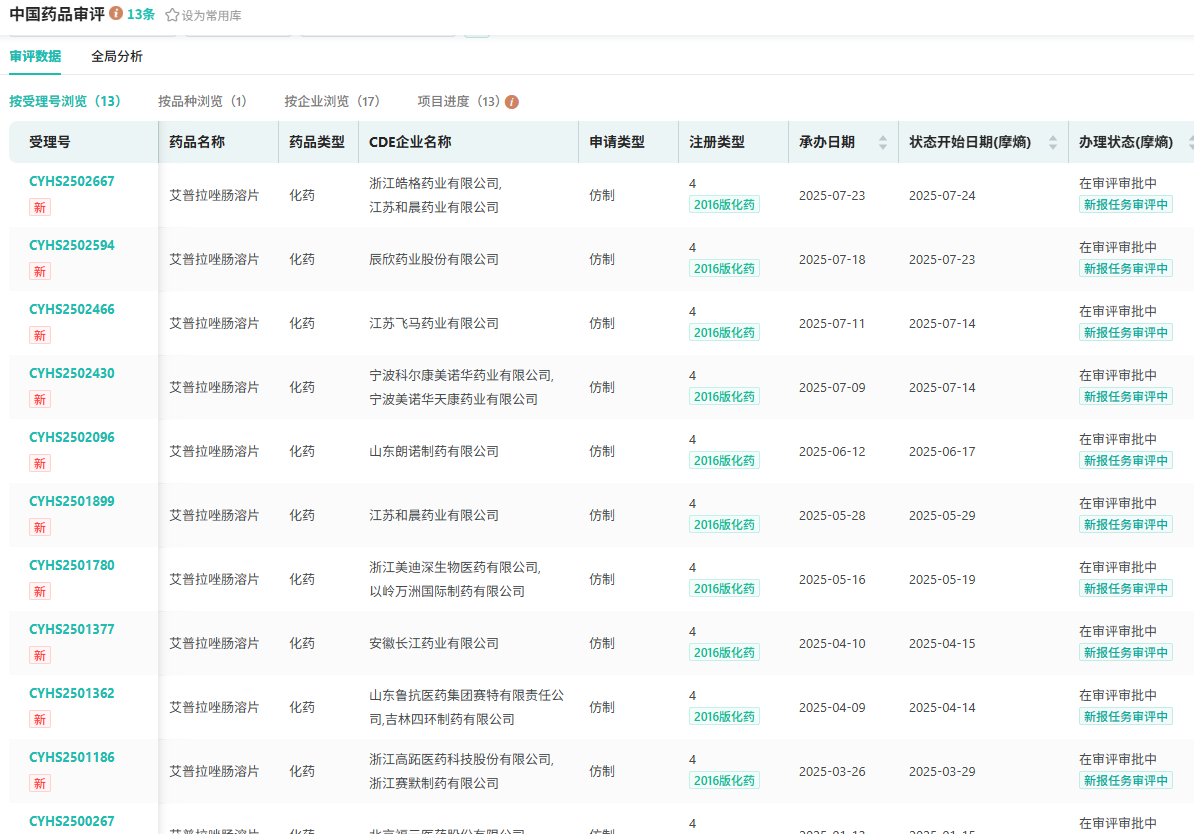
Task: Click the info icon beside 中国药品审评 title
Action: pyautogui.click(x=116, y=14)
